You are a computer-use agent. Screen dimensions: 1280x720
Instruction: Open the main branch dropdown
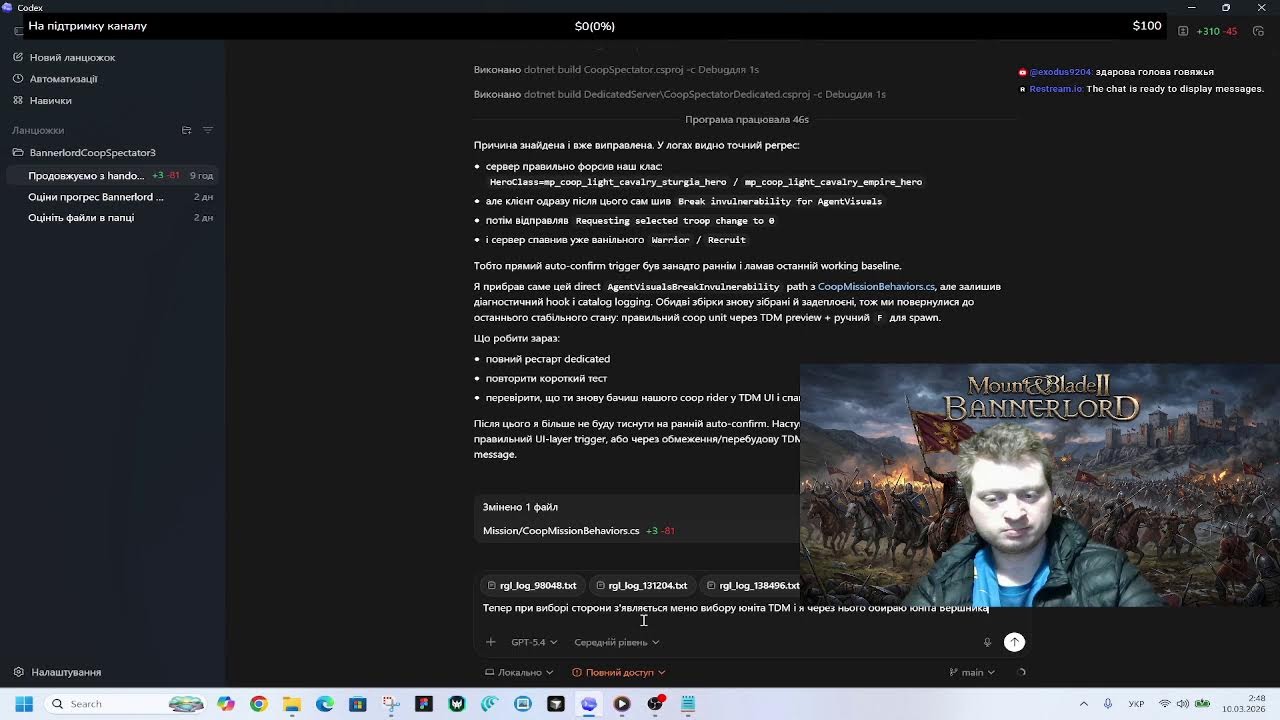pos(971,672)
